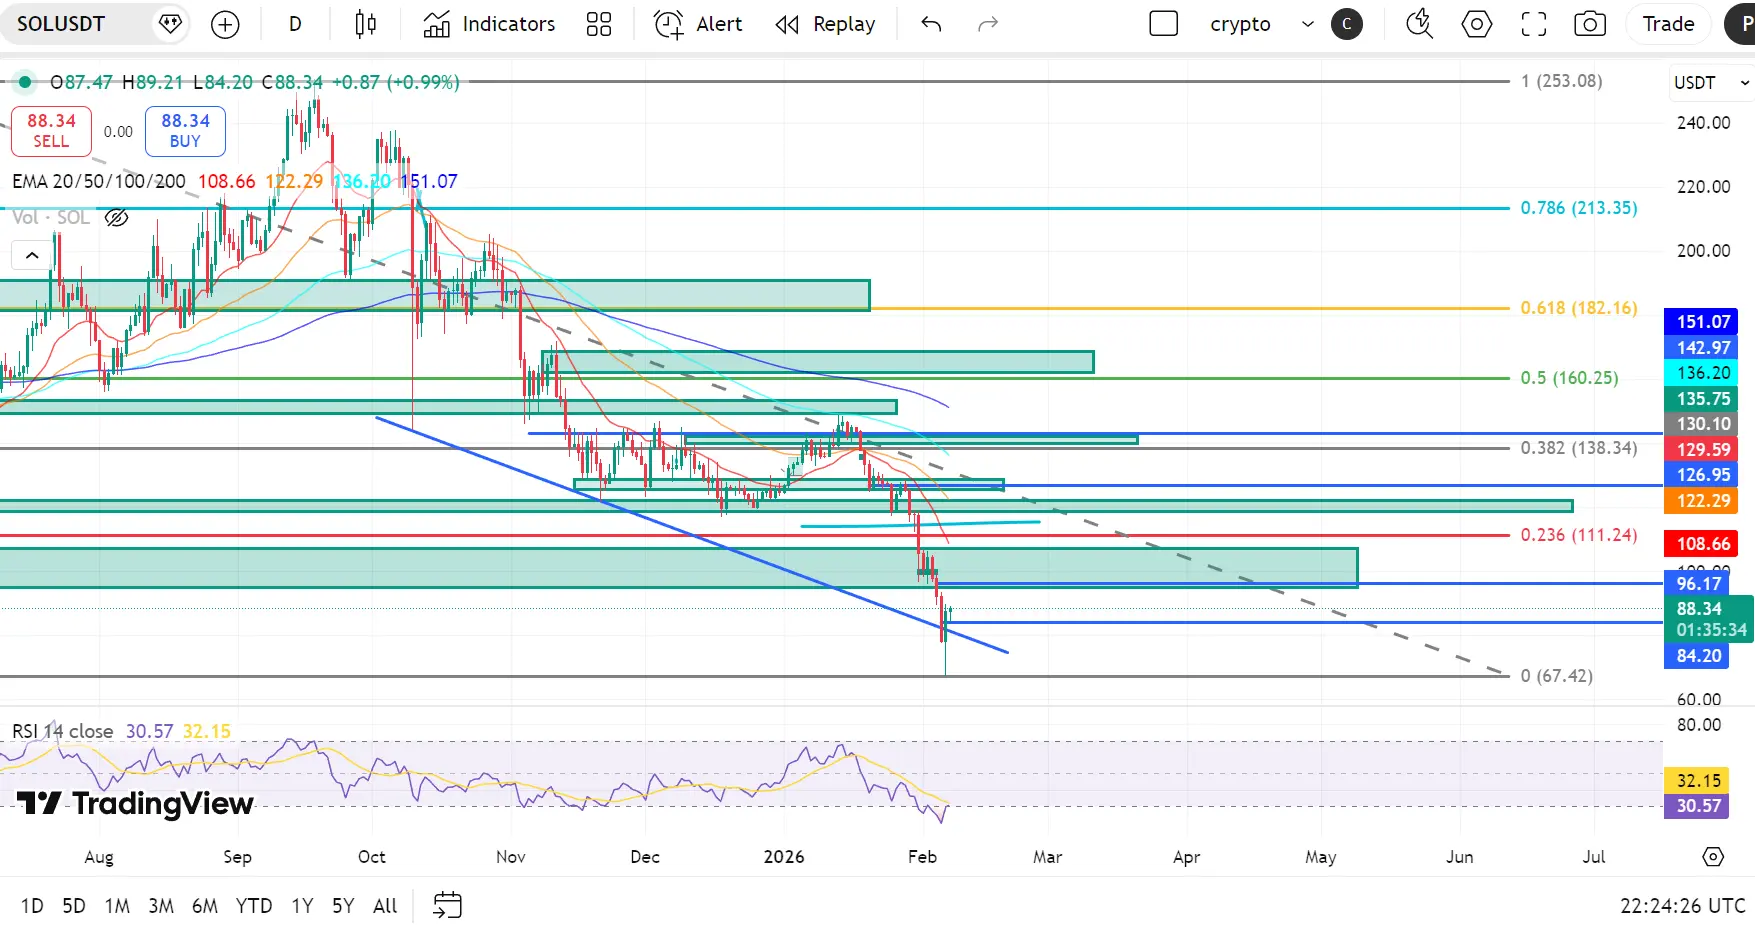Viewport: 1755px width, 927px height.
Task: Click the red 108.66 EMA price tag
Action: (1702, 544)
